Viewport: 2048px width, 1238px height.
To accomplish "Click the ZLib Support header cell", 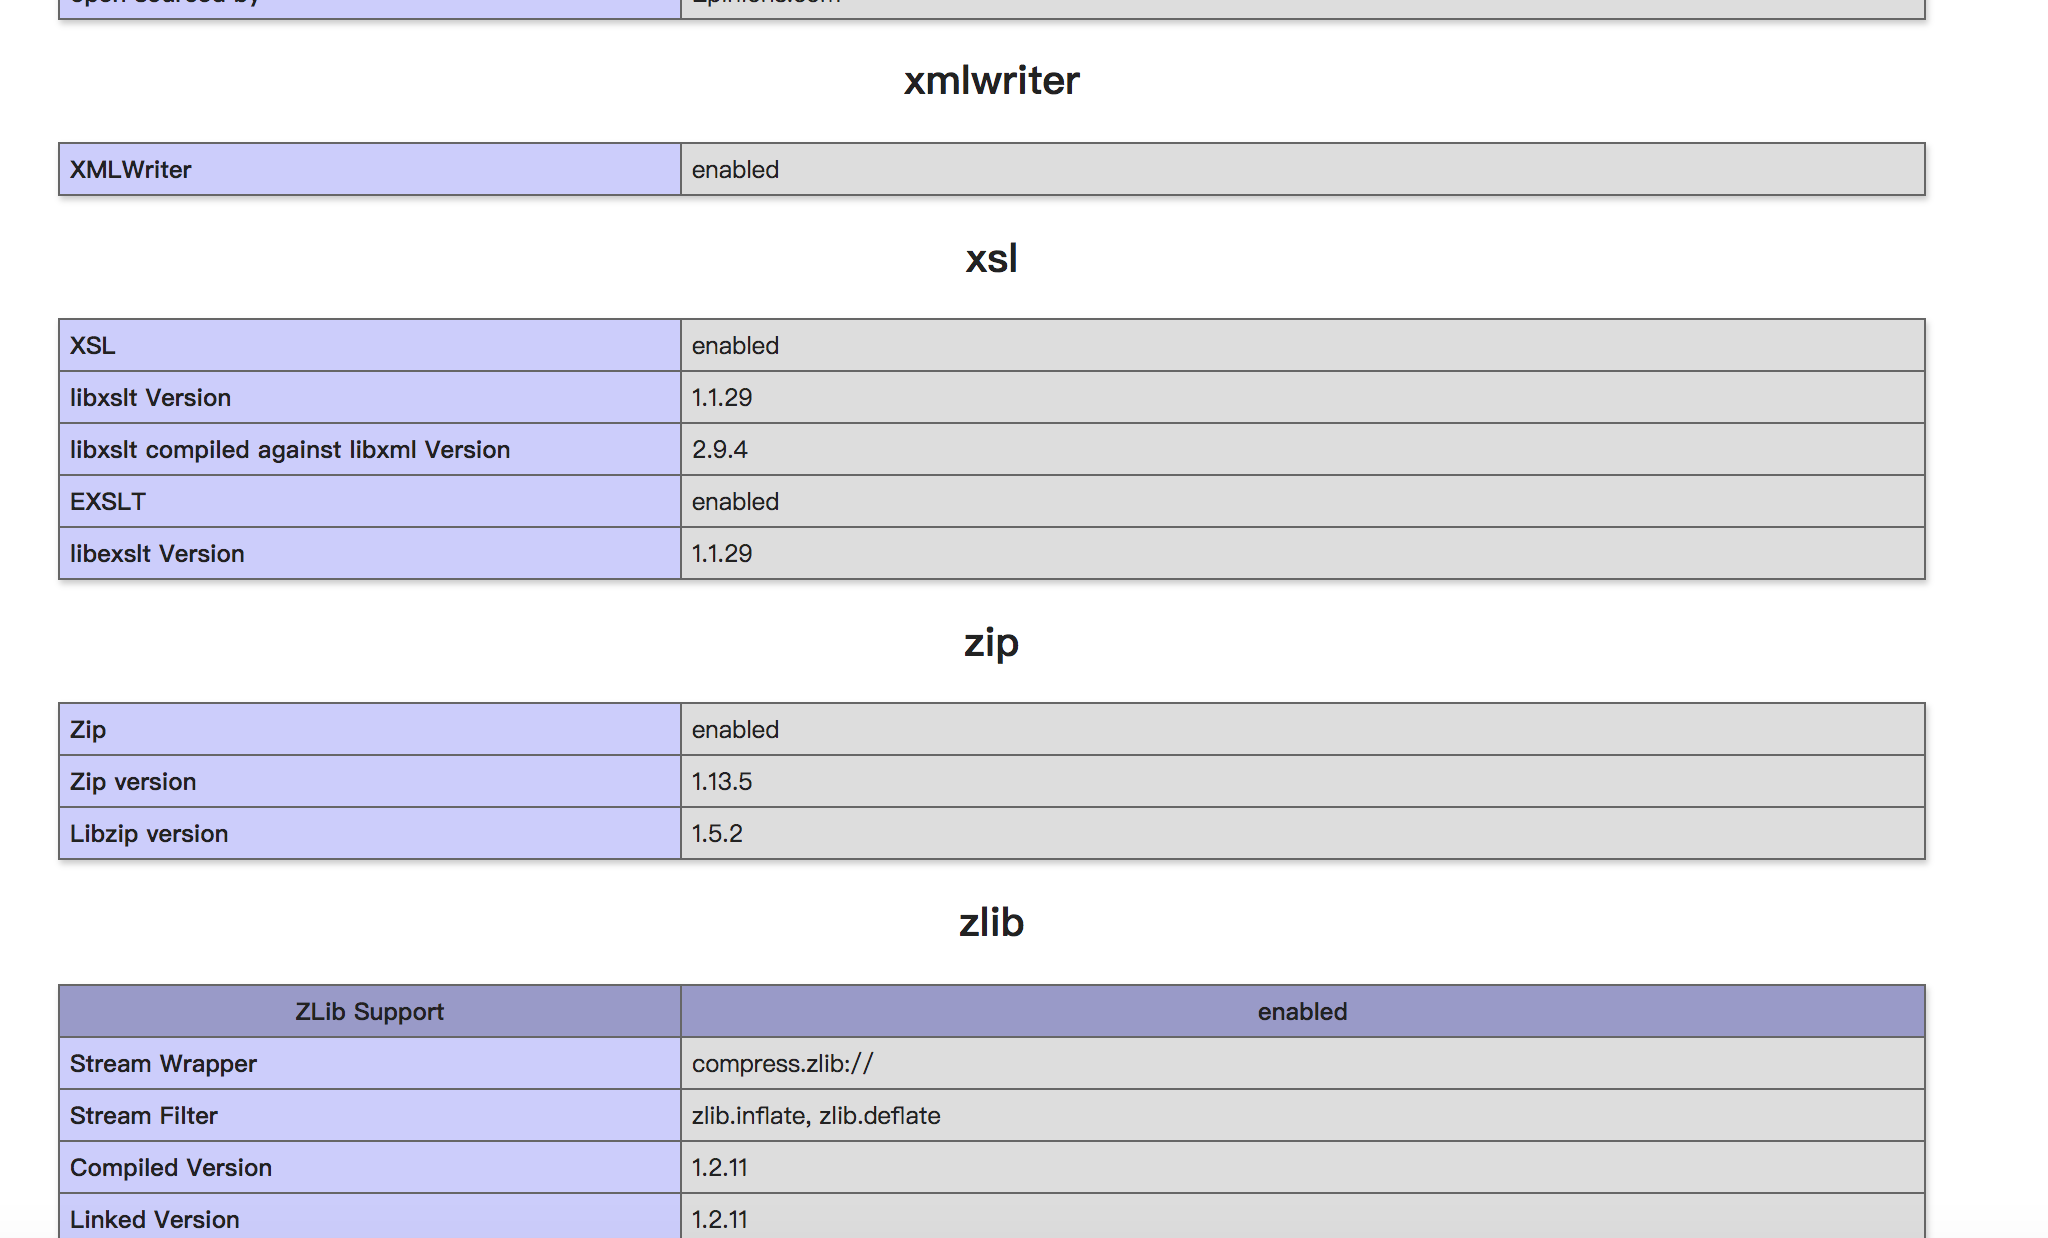I will (368, 1011).
